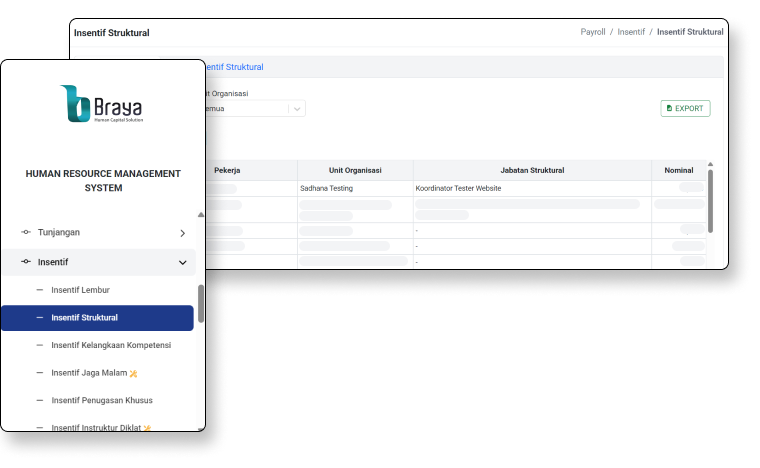The image size is (760, 468).
Task: Expand the Tunjangan menu chevron
Action: click(182, 233)
